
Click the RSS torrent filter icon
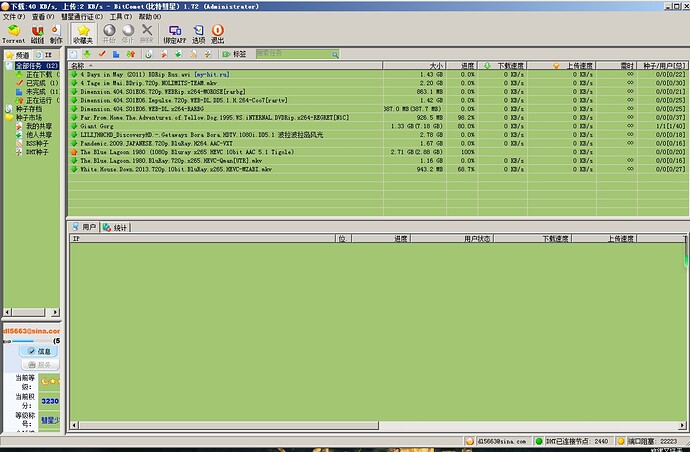(x=193, y=54)
